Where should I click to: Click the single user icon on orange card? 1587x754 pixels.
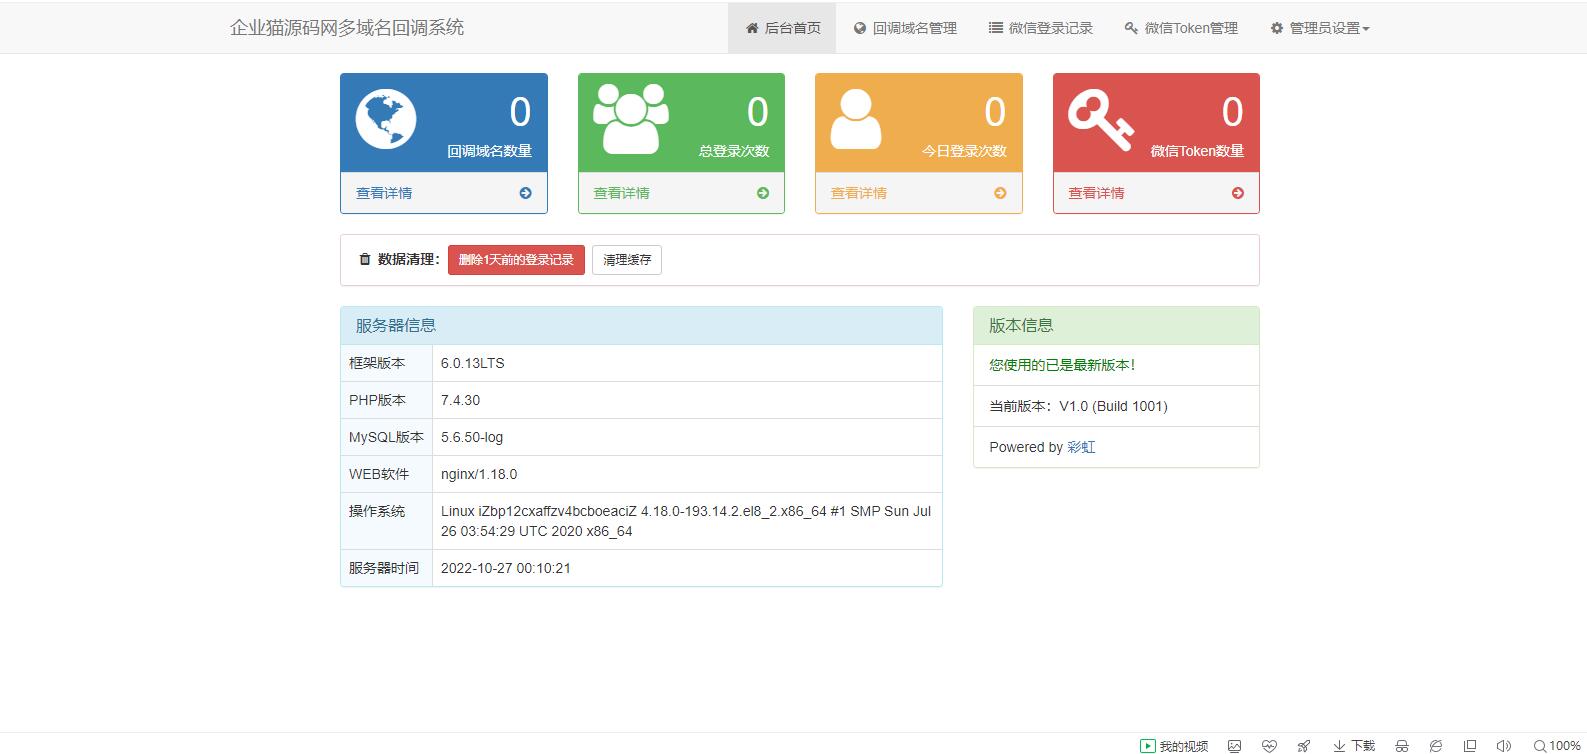(x=856, y=119)
